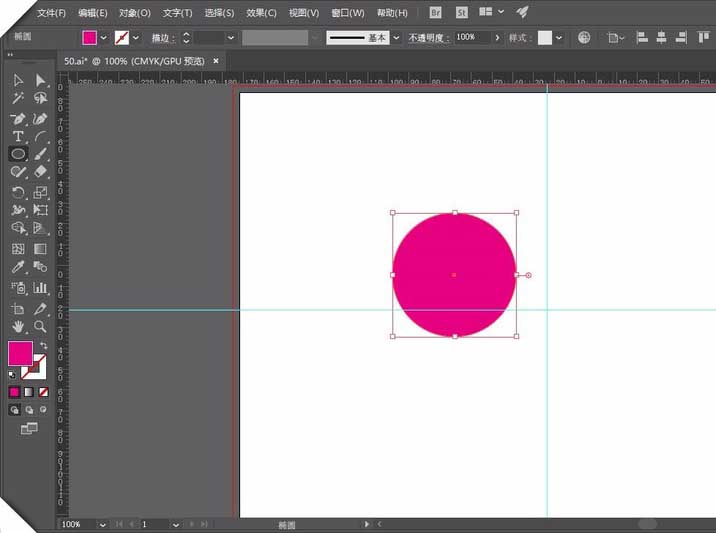Open the 文件(F) menu
The width and height of the screenshot is (716, 533).
click(x=51, y=13)
